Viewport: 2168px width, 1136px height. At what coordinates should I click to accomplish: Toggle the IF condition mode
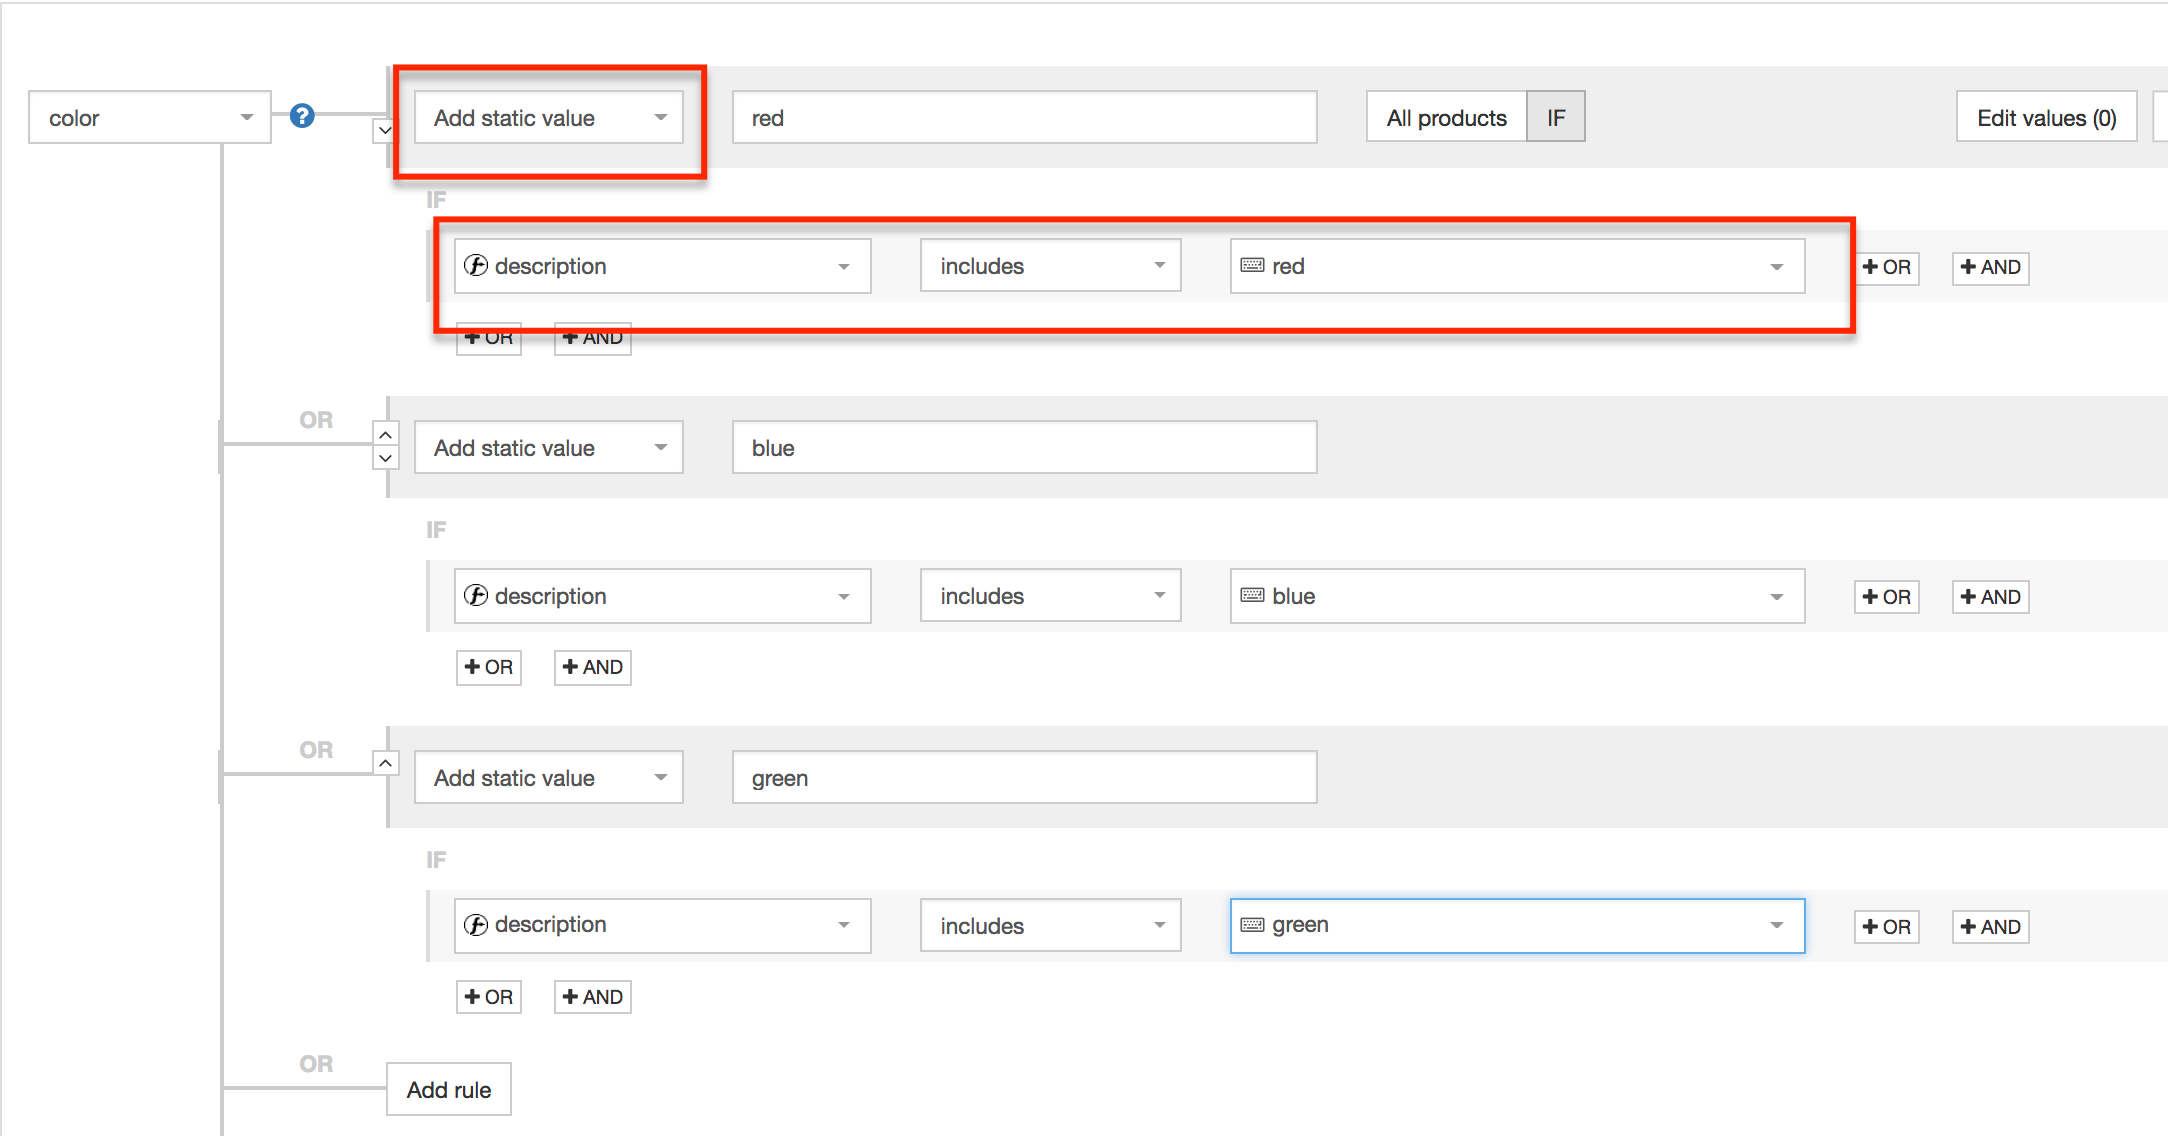click(x=1555, y=118)
